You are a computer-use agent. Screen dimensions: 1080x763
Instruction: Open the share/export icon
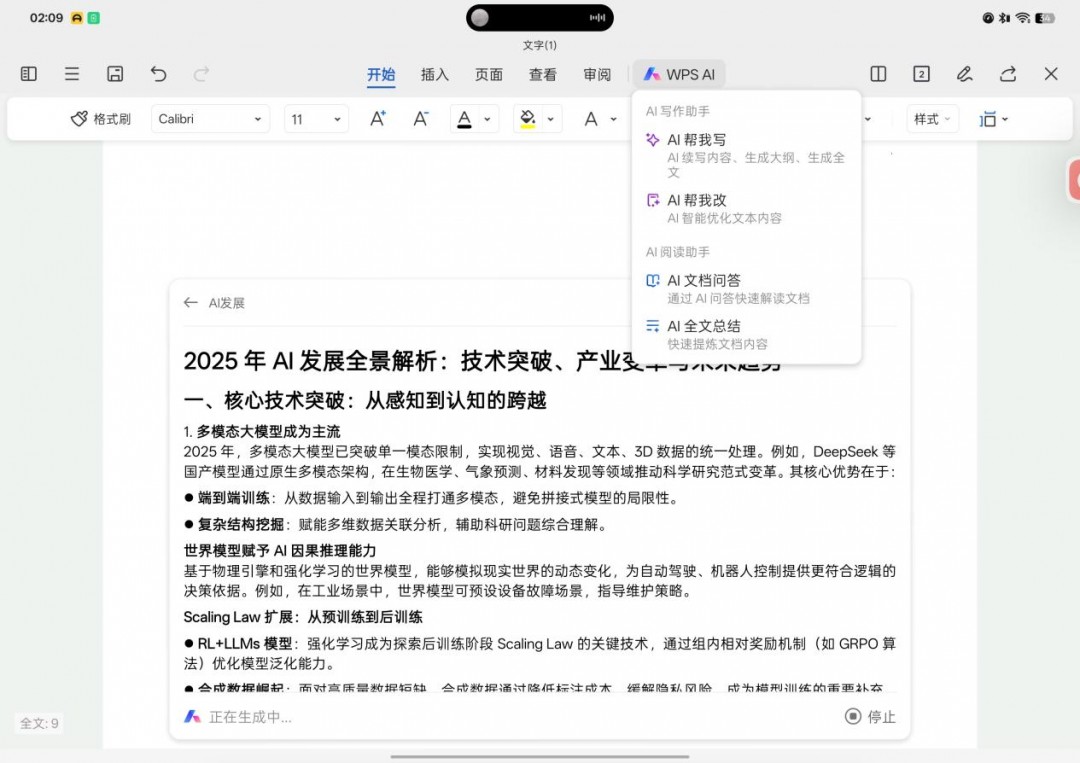(1008, 74)
